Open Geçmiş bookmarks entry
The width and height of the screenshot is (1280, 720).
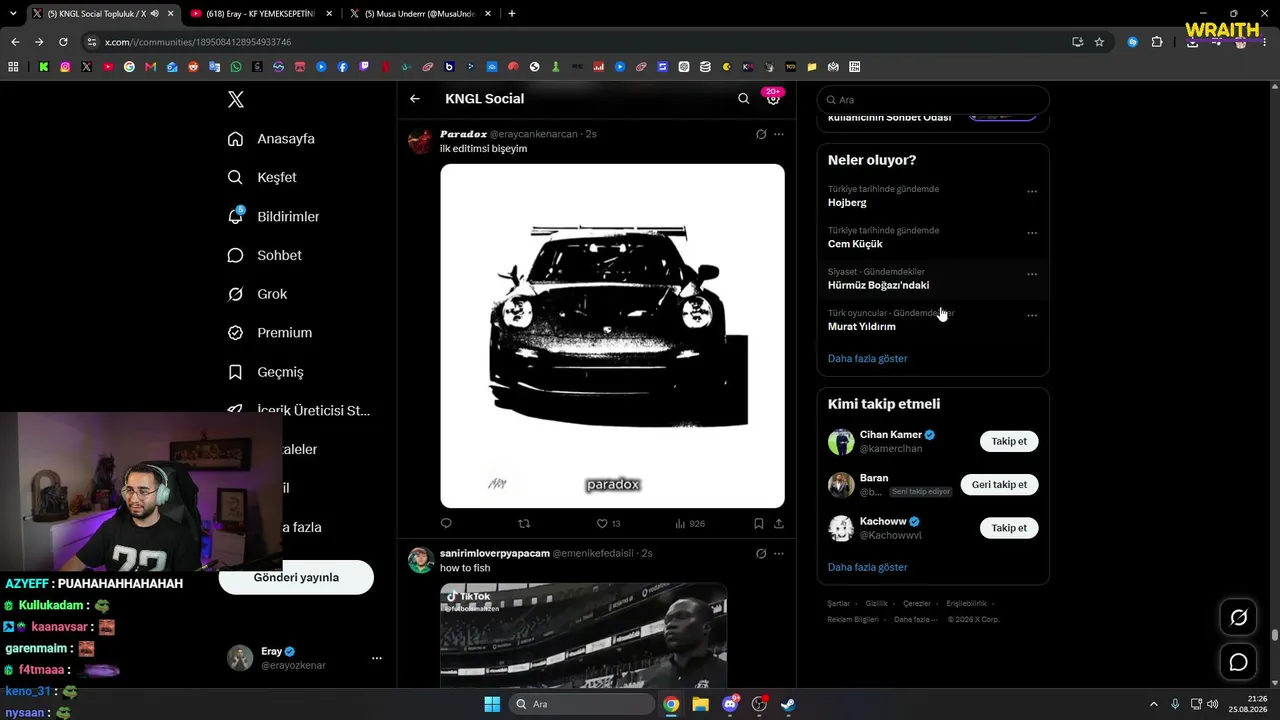265,372
